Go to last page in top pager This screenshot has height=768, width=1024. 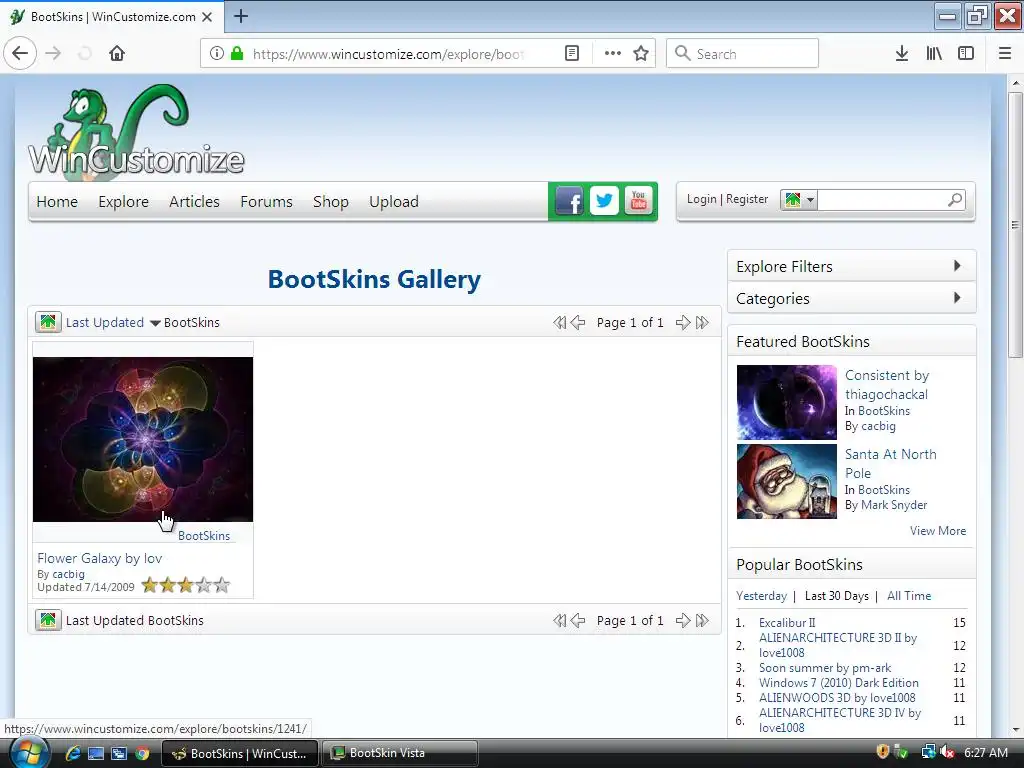pos(702,323)
